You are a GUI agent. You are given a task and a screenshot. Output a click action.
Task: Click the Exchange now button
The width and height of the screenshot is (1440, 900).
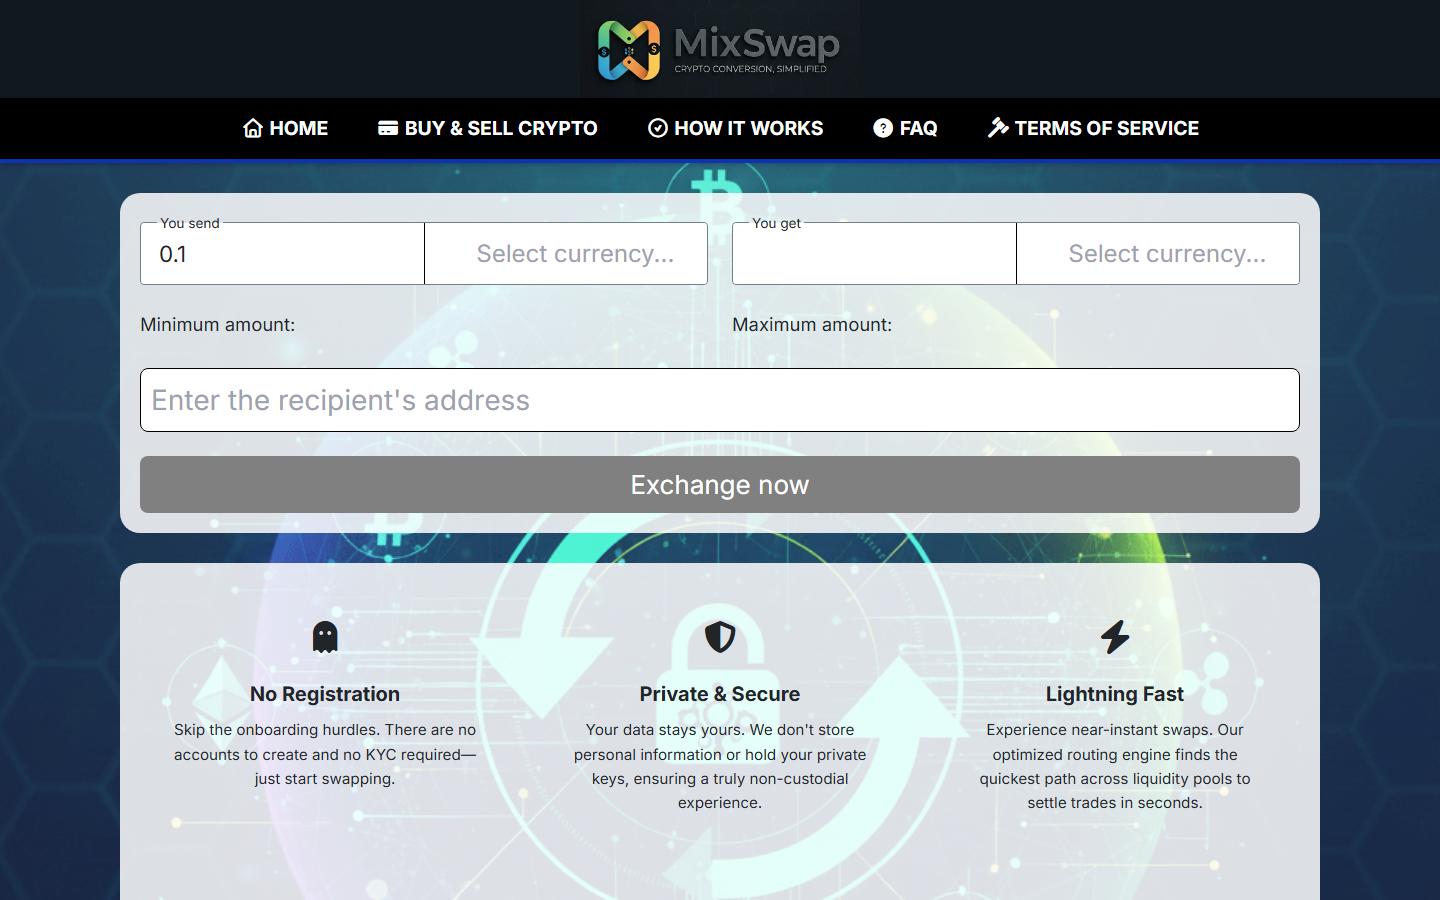720,485
